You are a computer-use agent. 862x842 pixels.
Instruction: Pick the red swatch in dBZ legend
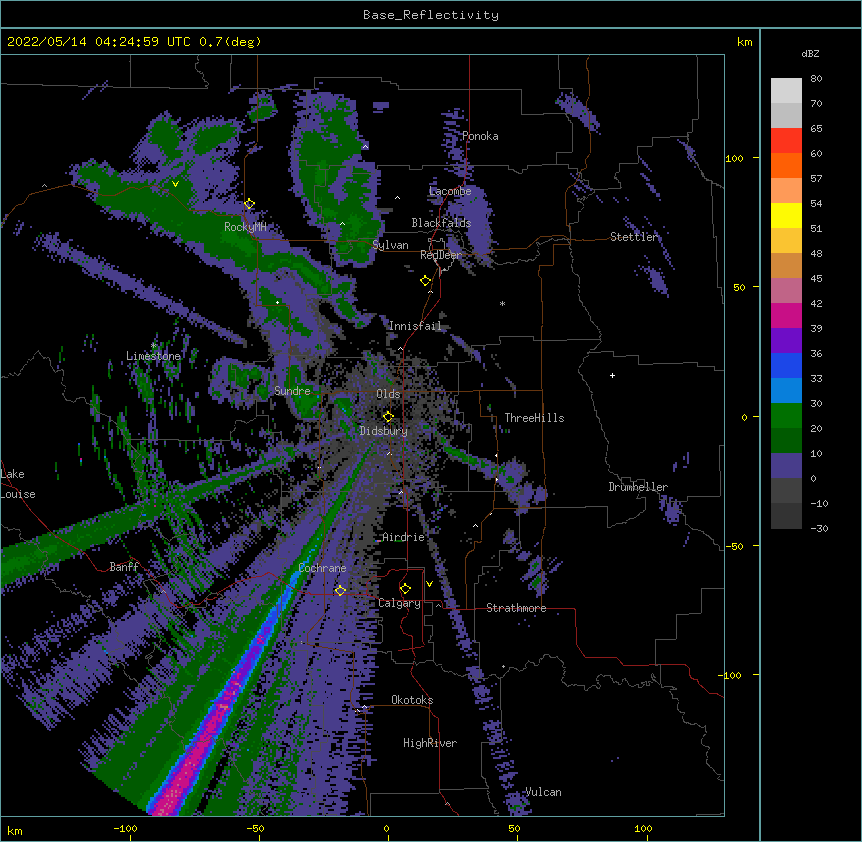coord(786,141)
